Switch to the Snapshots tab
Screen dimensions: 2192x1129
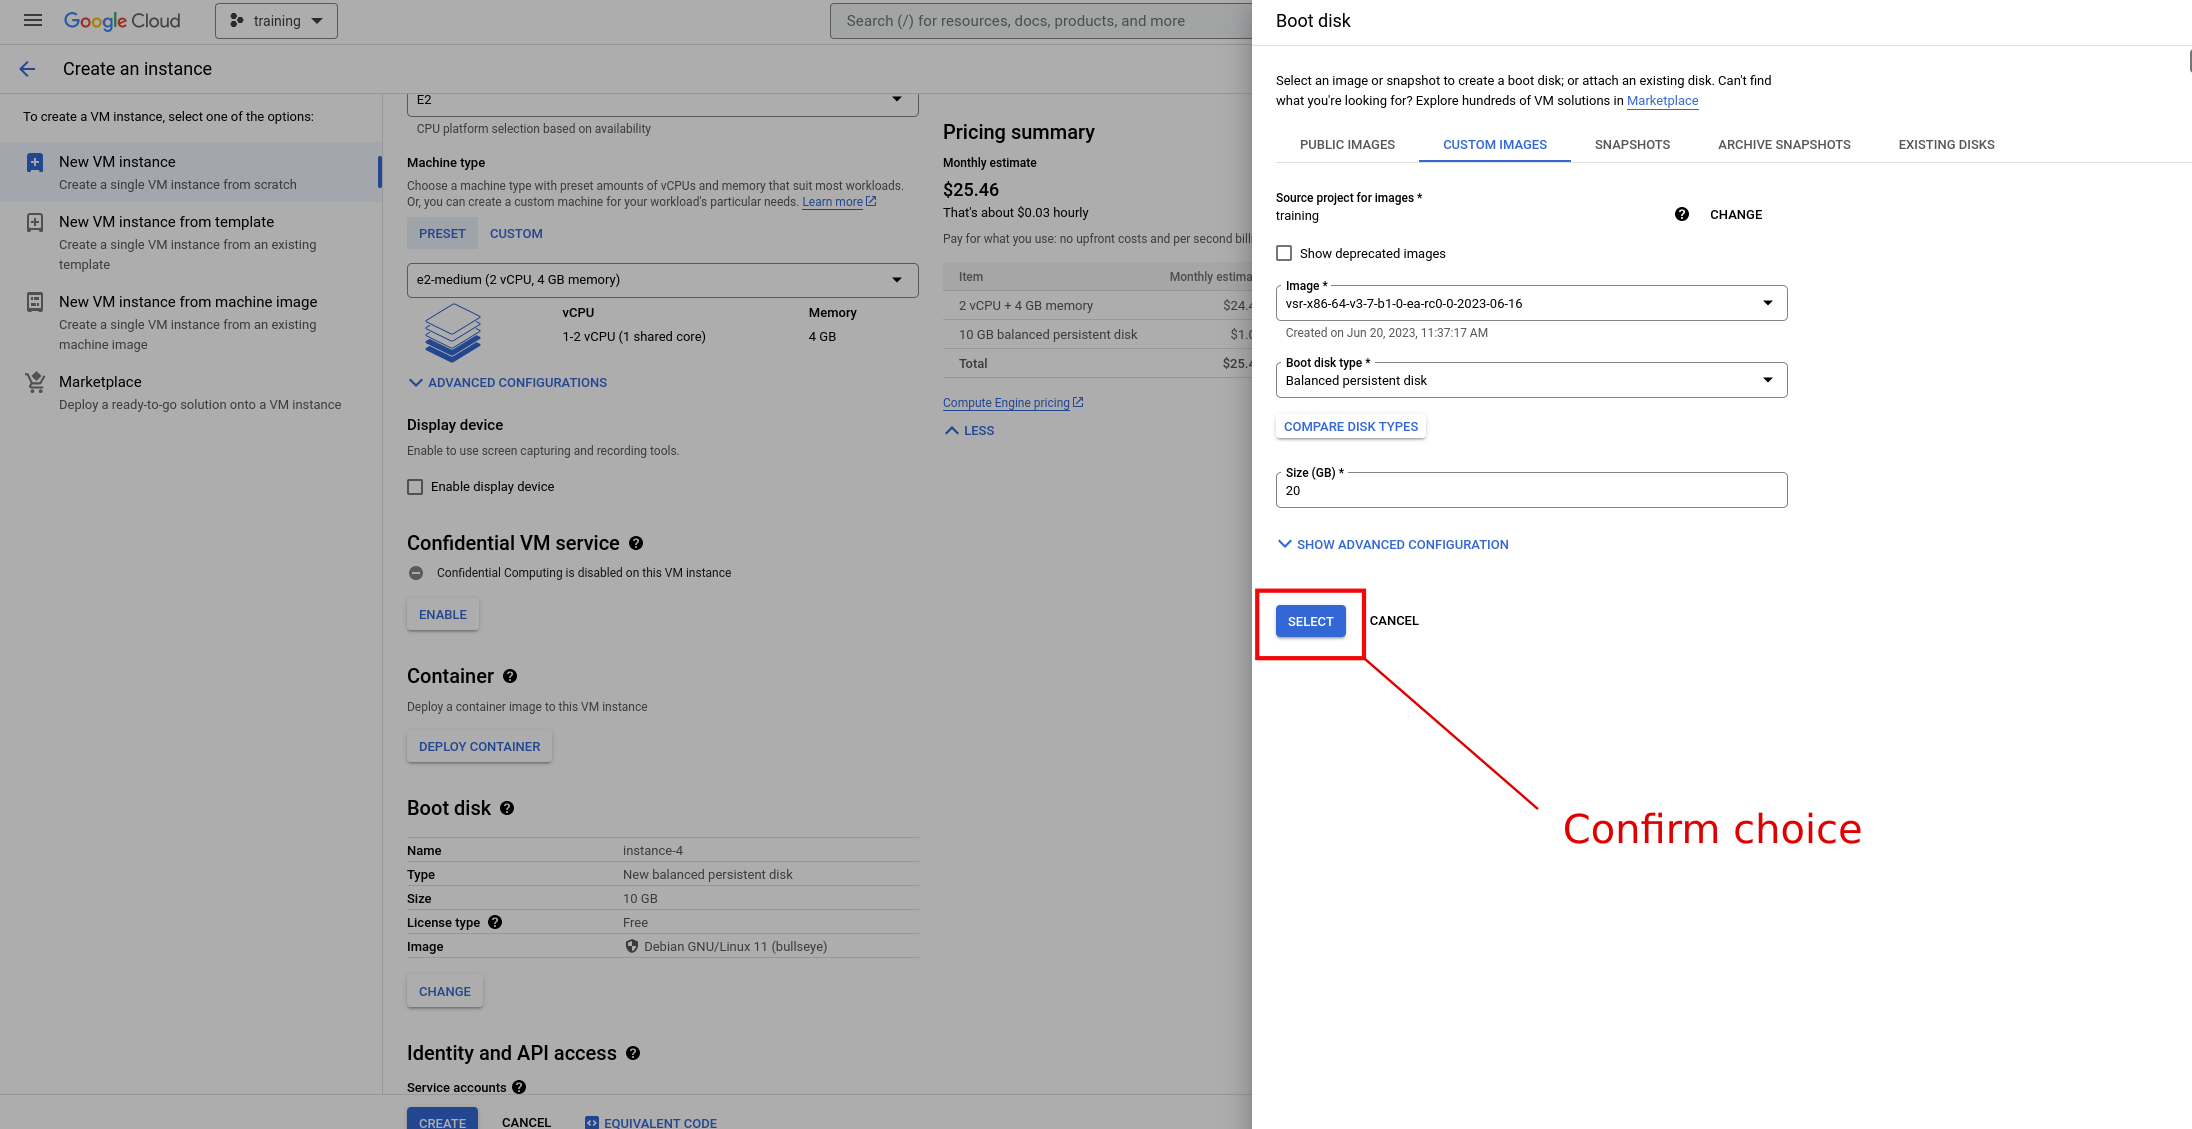[x=1632, y=145]
